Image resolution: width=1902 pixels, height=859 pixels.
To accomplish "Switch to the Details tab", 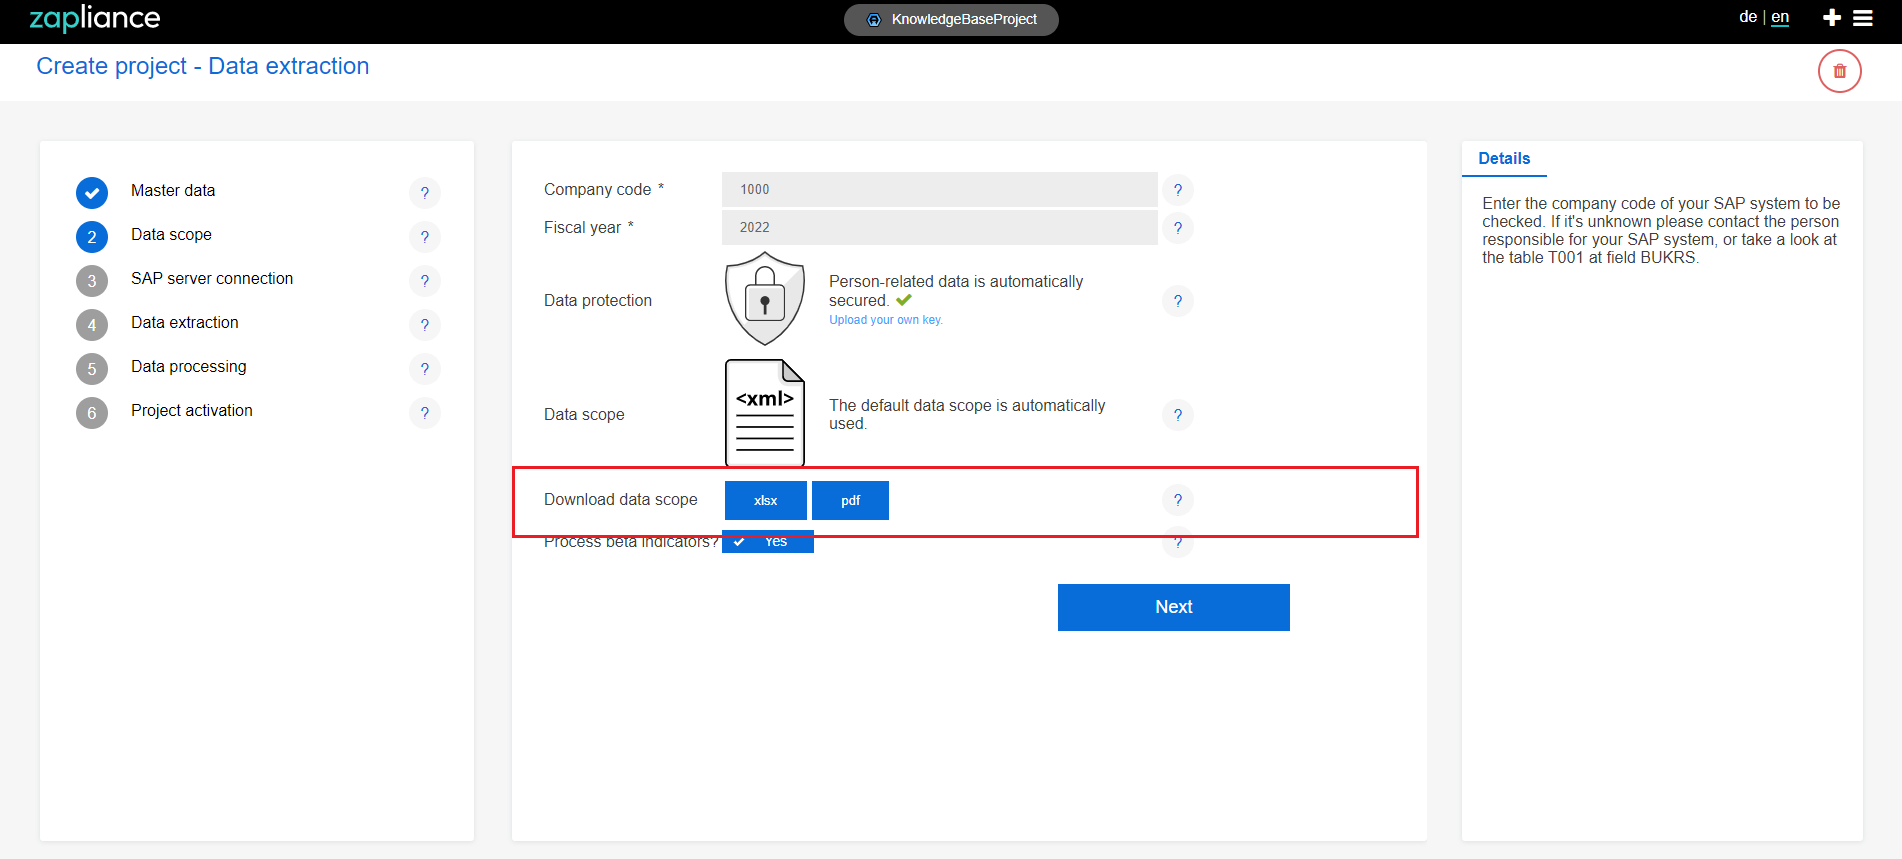I will [1504, 159].
